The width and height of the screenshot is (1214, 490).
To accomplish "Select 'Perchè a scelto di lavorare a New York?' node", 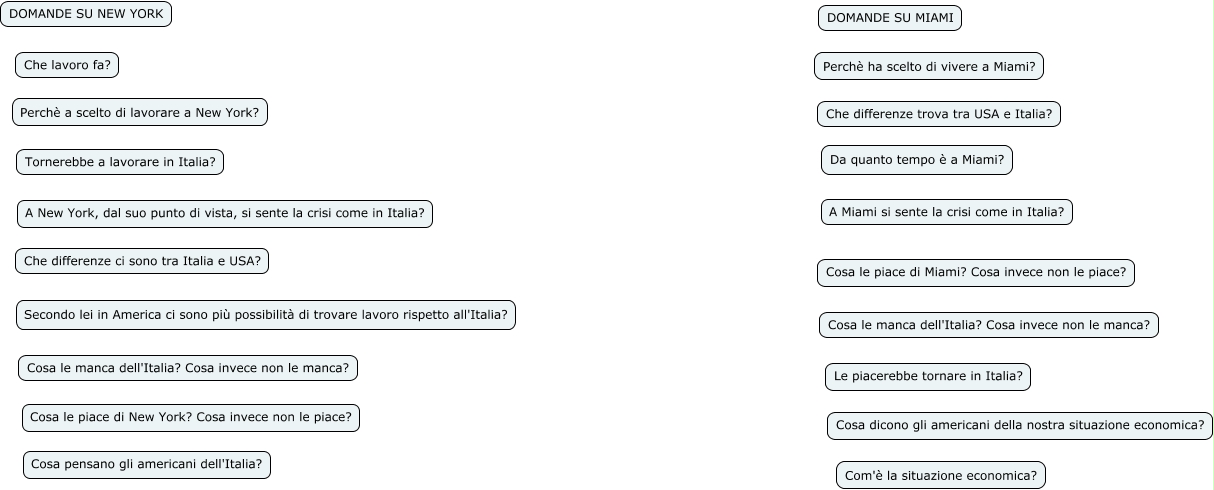I will click(140, 112).
